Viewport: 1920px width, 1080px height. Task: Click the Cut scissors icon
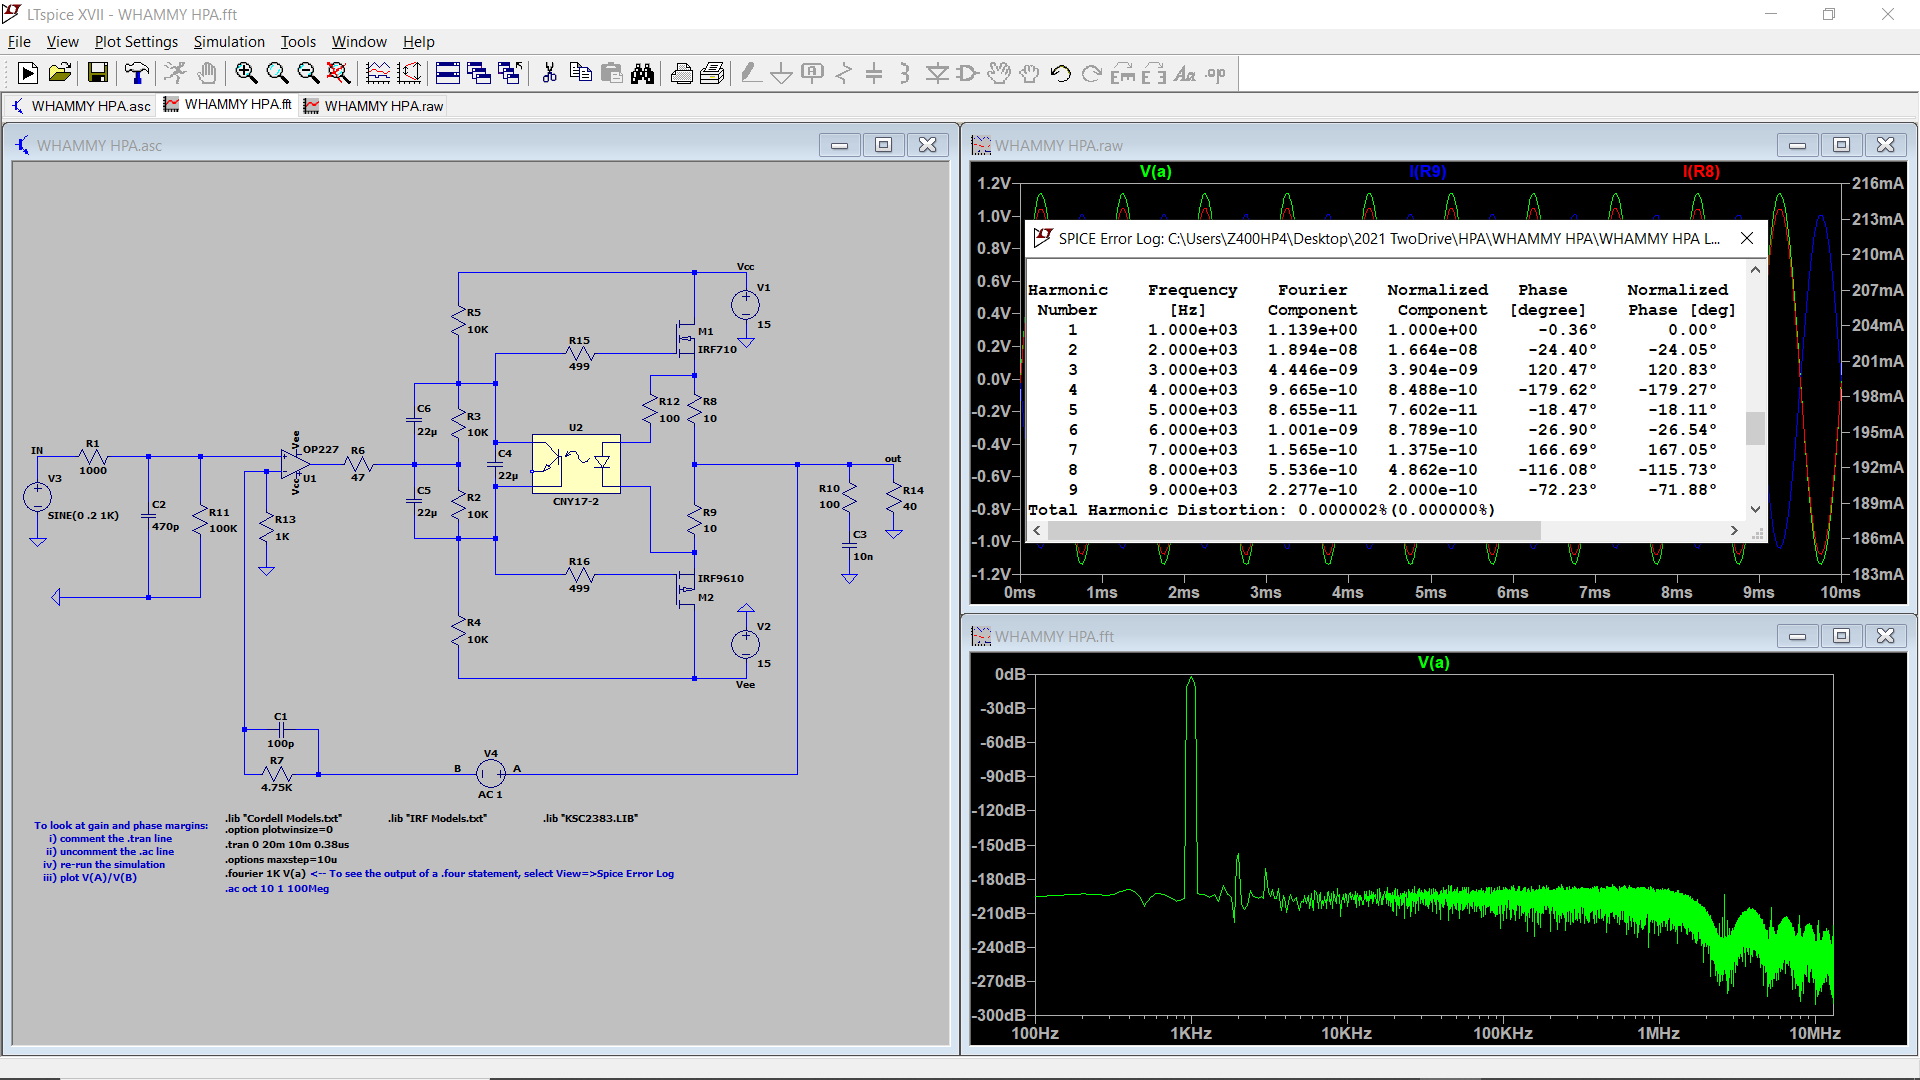click(x=549, y=73)
